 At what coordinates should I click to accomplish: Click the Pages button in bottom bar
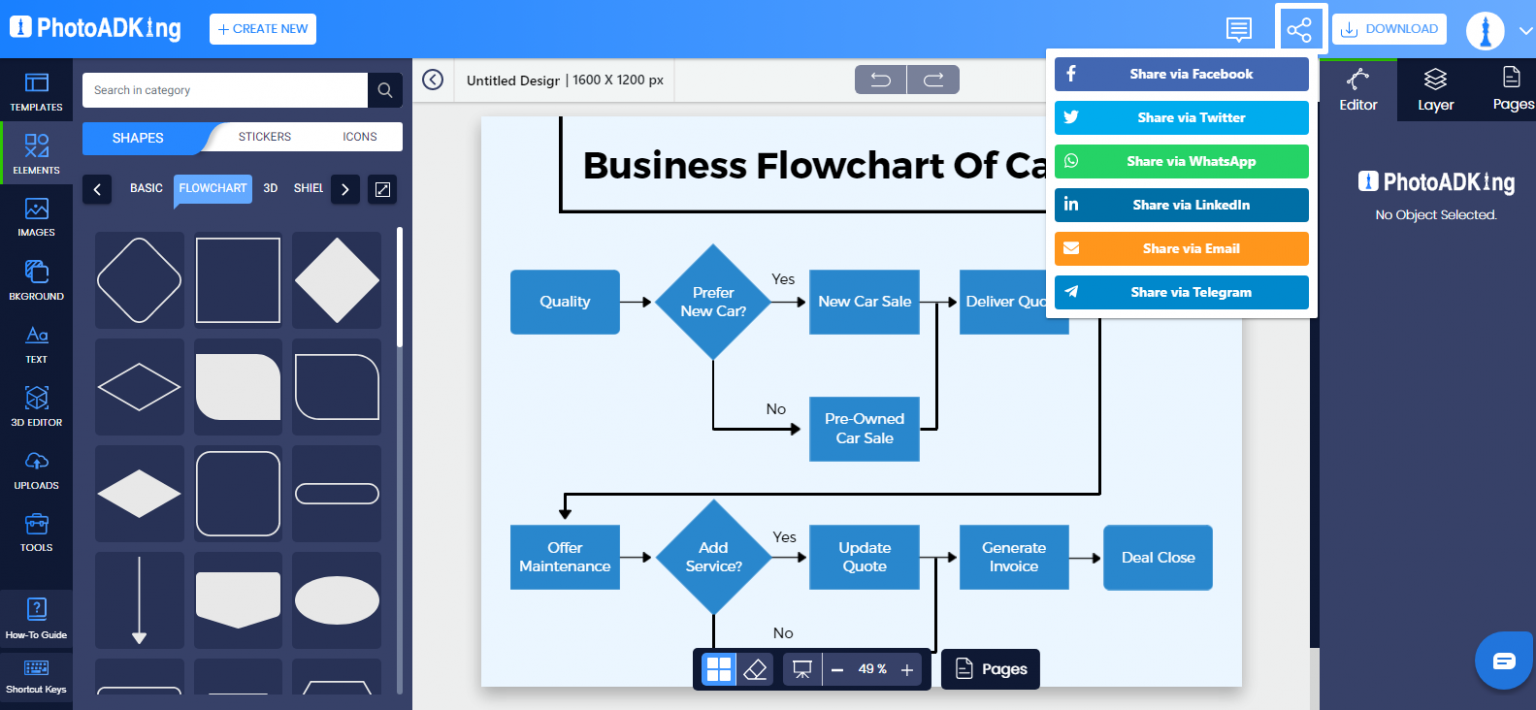(x=991, y=669)
